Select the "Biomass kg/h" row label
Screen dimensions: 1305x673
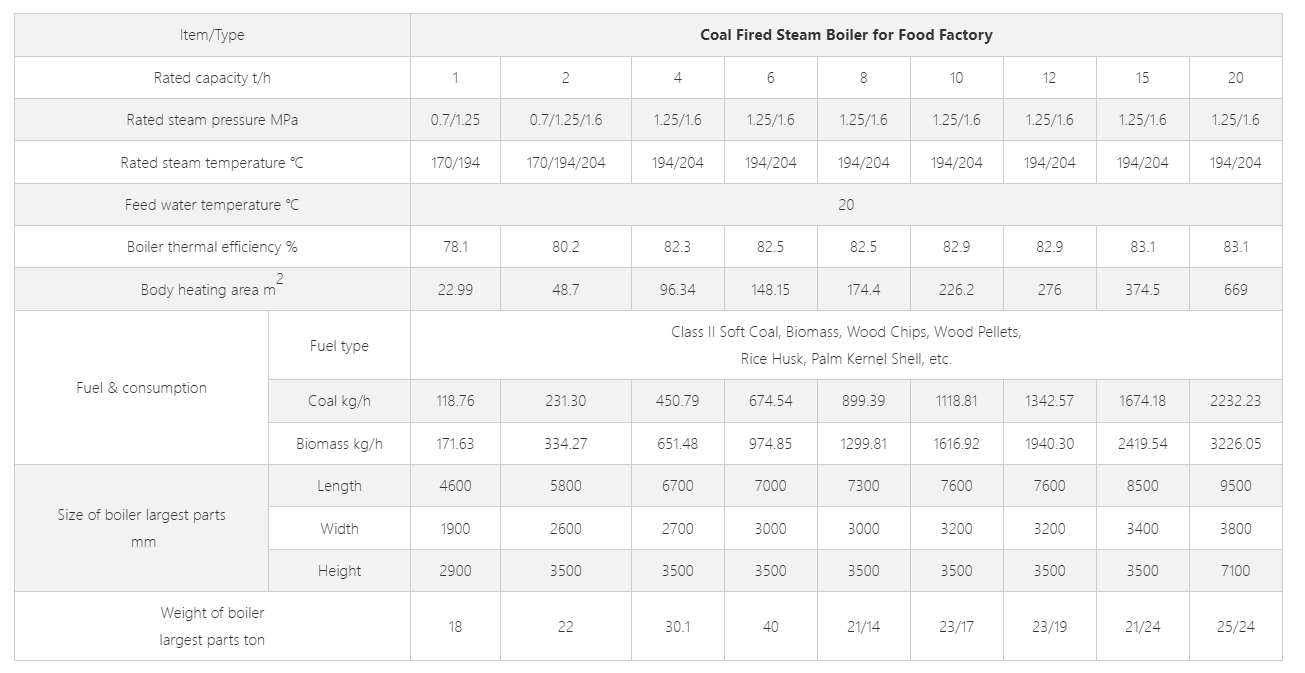coord(339,444)
